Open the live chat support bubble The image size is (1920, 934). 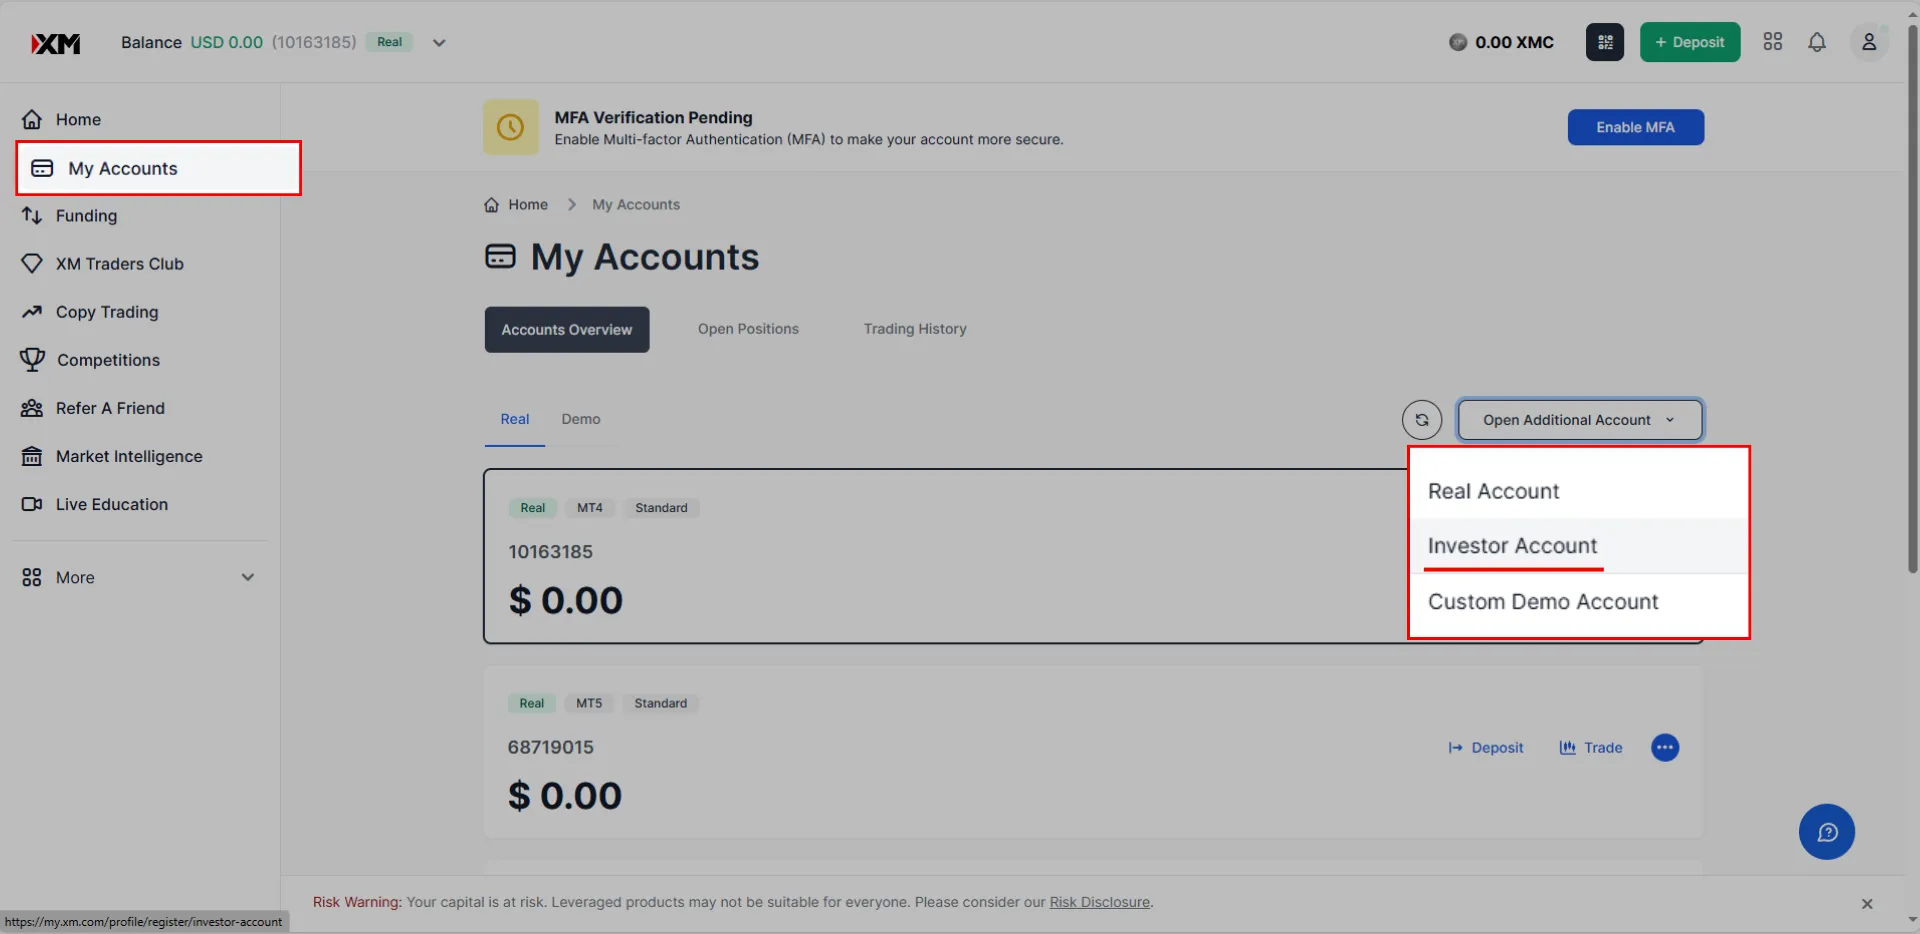click(x=1826, y=832)
